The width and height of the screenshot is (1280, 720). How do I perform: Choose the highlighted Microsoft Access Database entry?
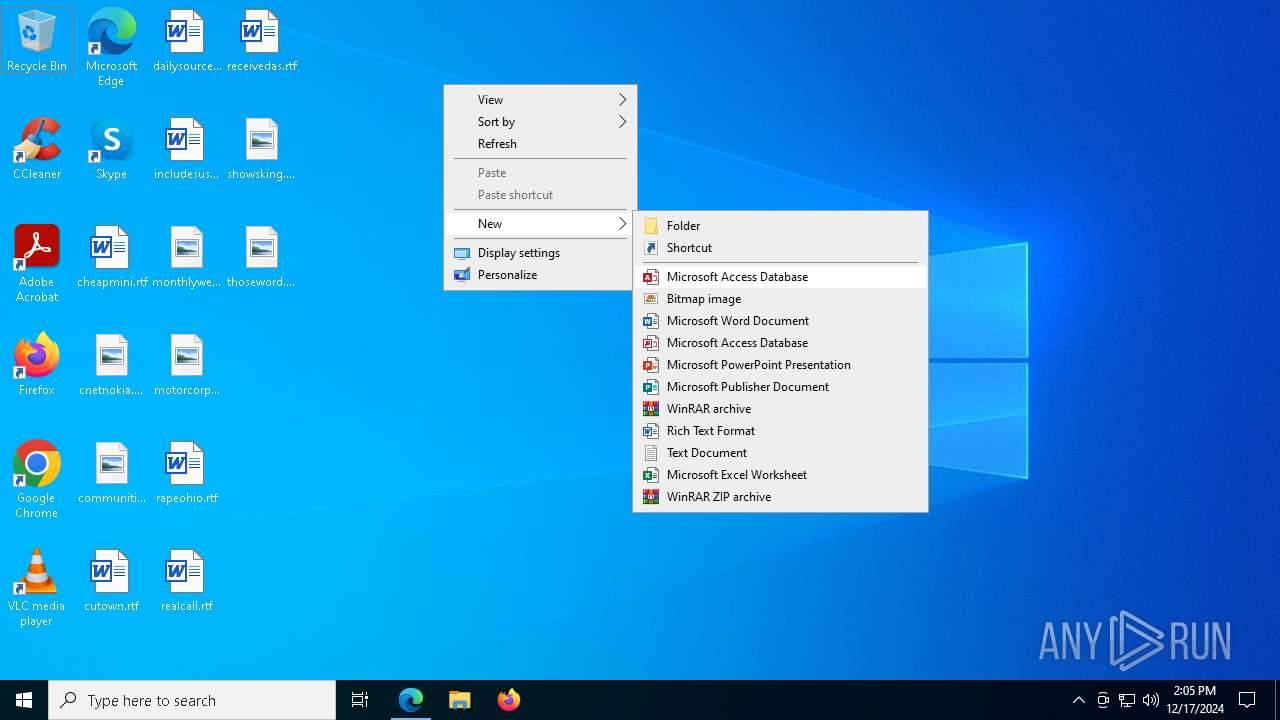pos(780,277)
